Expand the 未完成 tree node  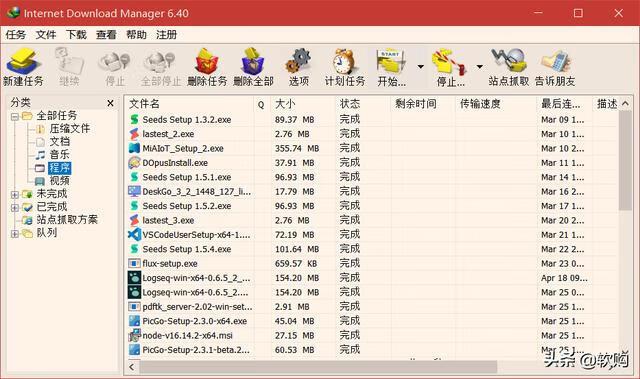click(x=15, y=195)
